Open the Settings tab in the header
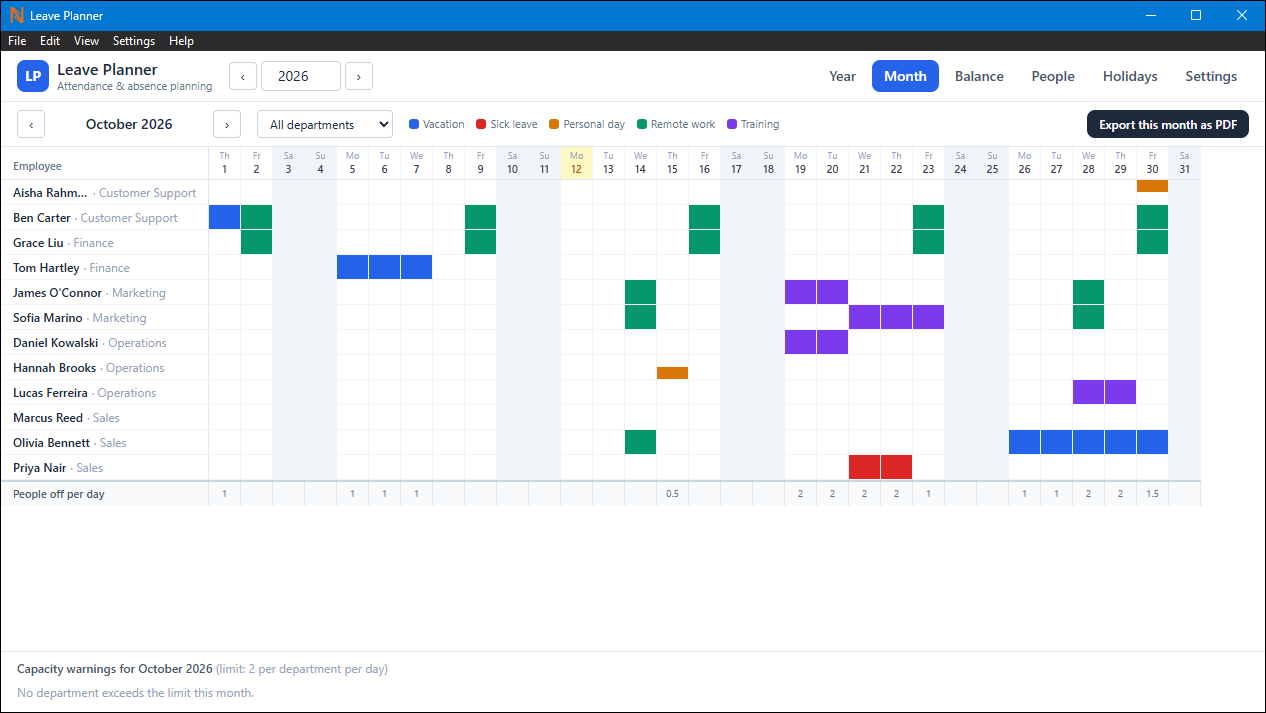 (x=1211, y=76)
